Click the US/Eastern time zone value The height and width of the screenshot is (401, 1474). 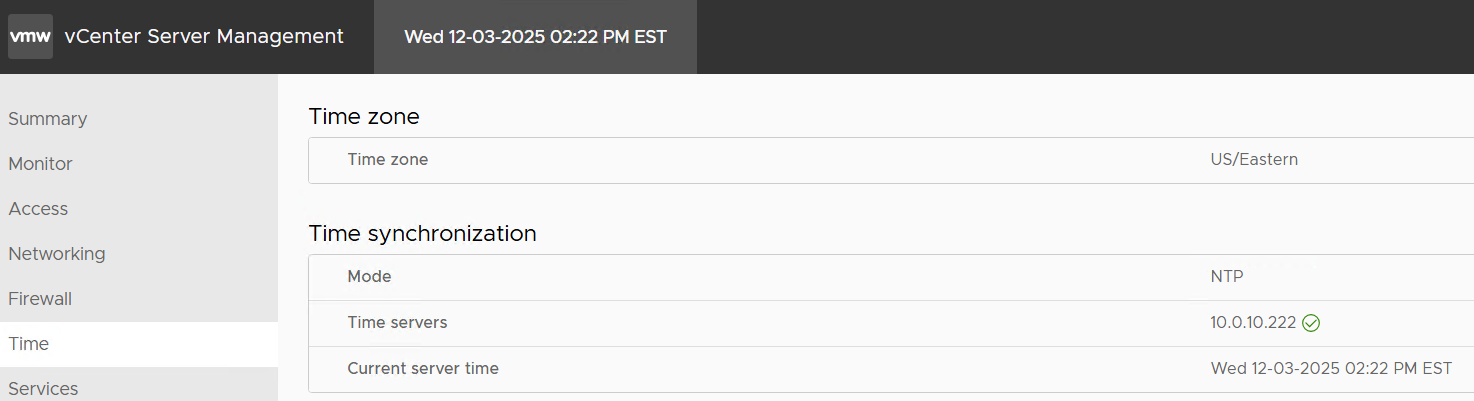click(1254, 160)
